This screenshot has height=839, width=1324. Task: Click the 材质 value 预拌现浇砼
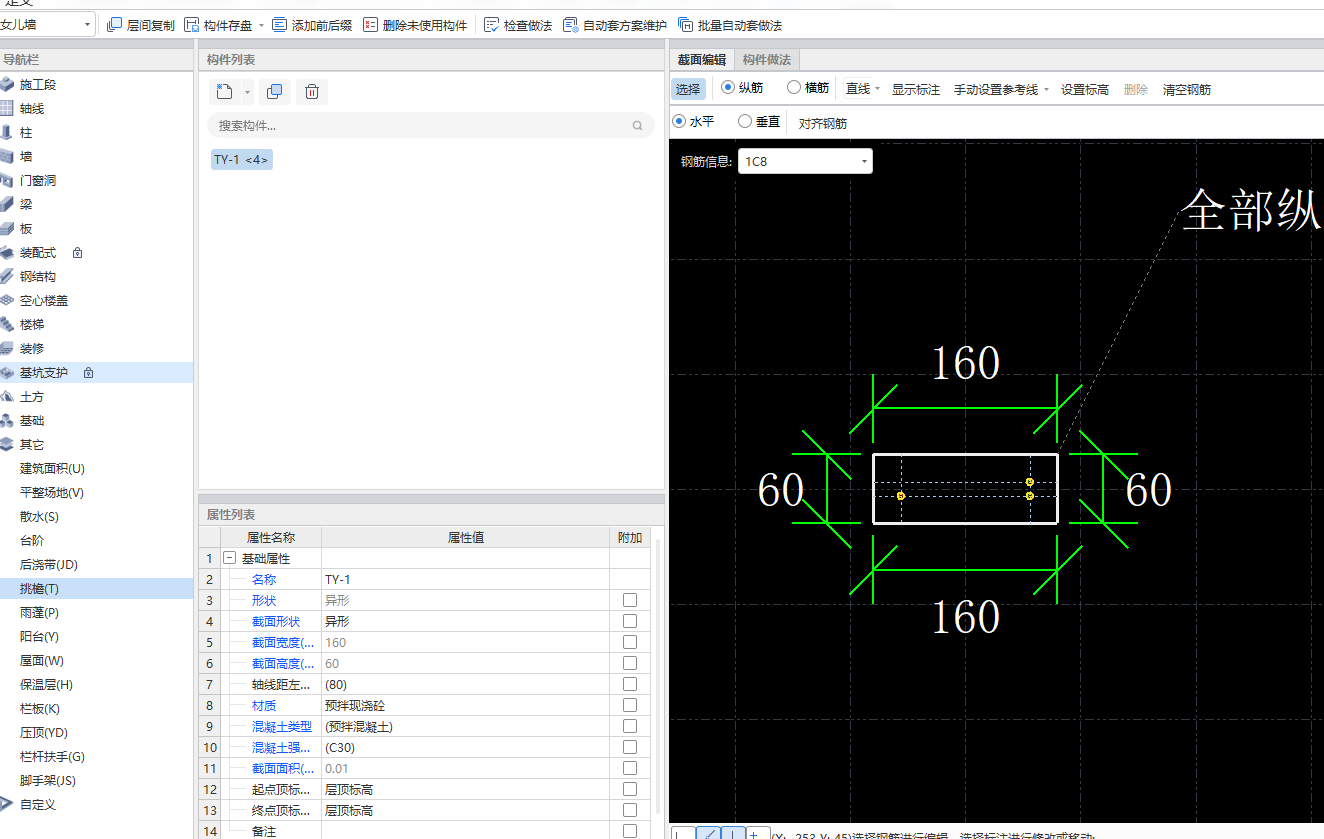coord(465,705)
